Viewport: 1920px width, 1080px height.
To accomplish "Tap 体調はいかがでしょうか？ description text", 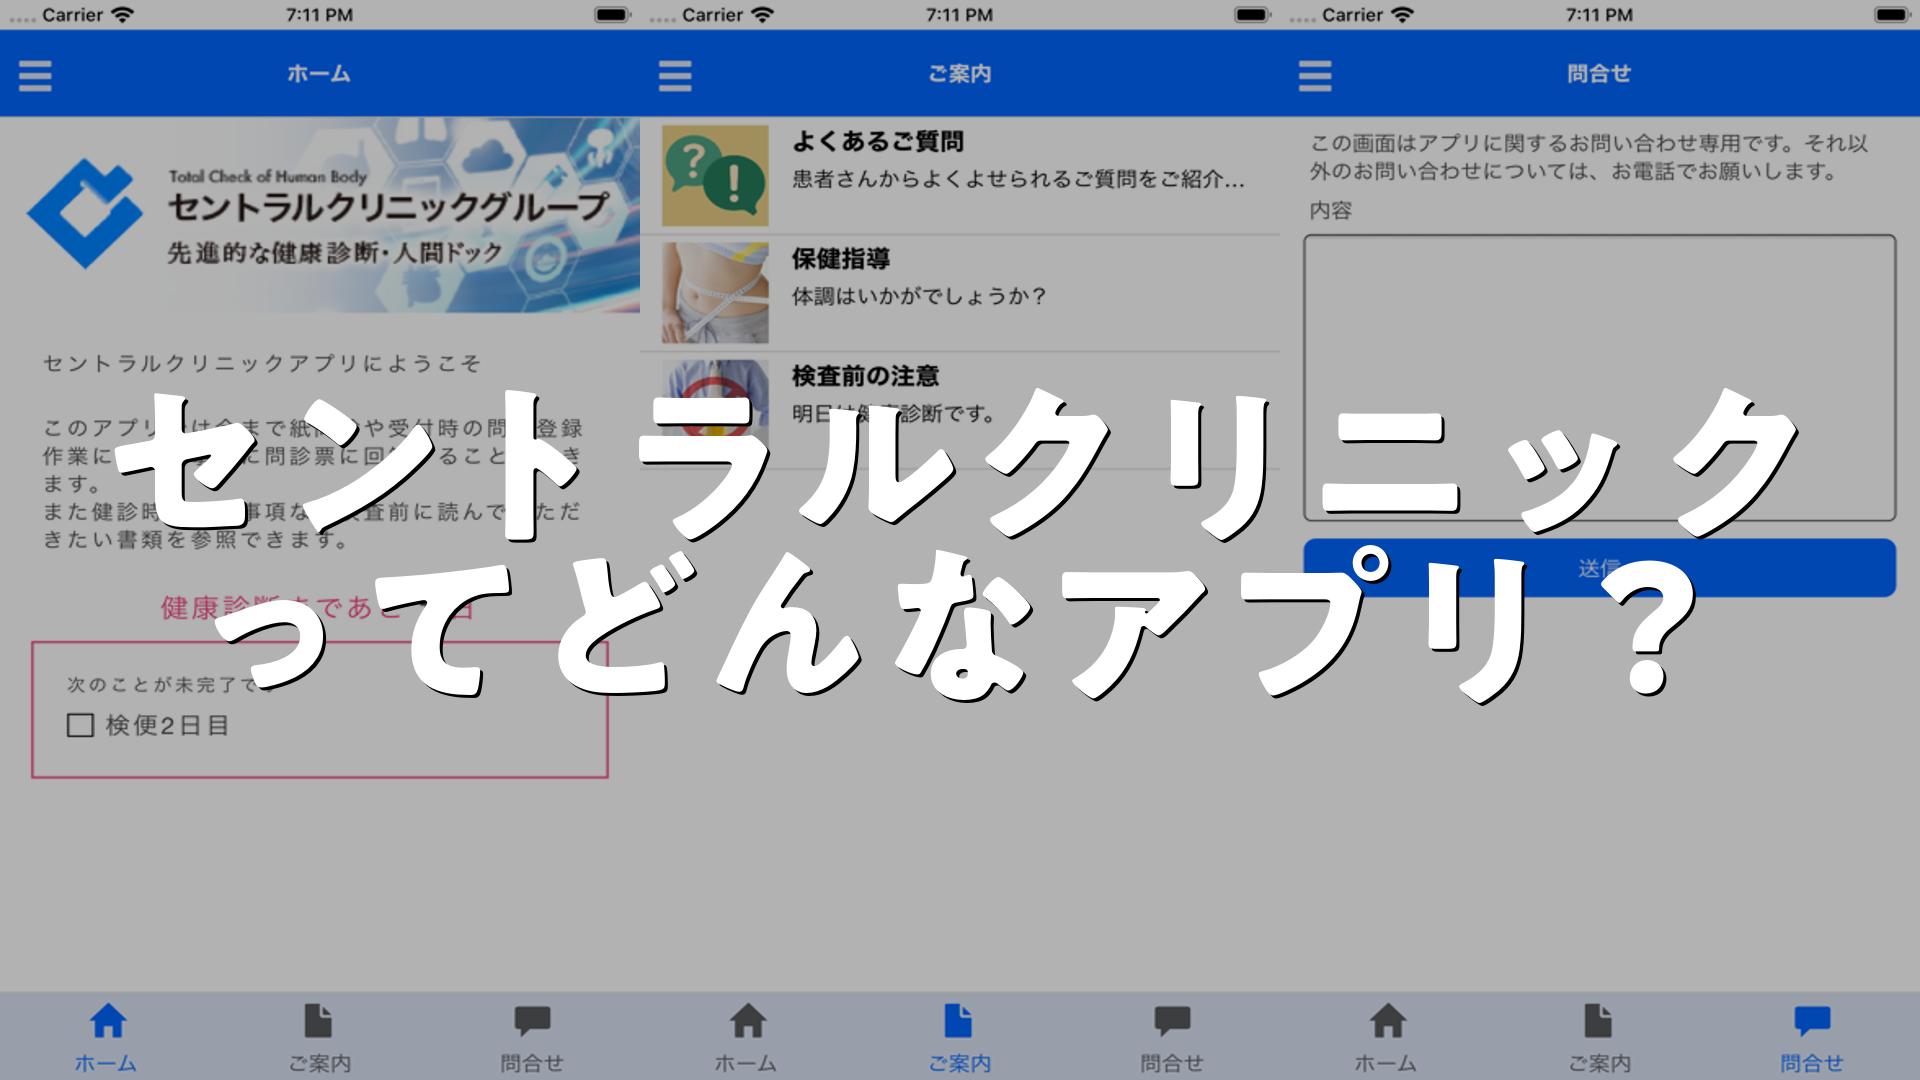I will [919, 297].
